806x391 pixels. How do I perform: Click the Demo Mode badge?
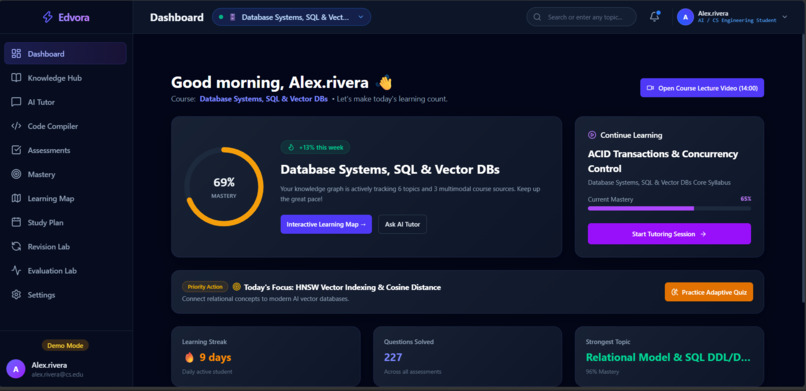click(65, 345)
